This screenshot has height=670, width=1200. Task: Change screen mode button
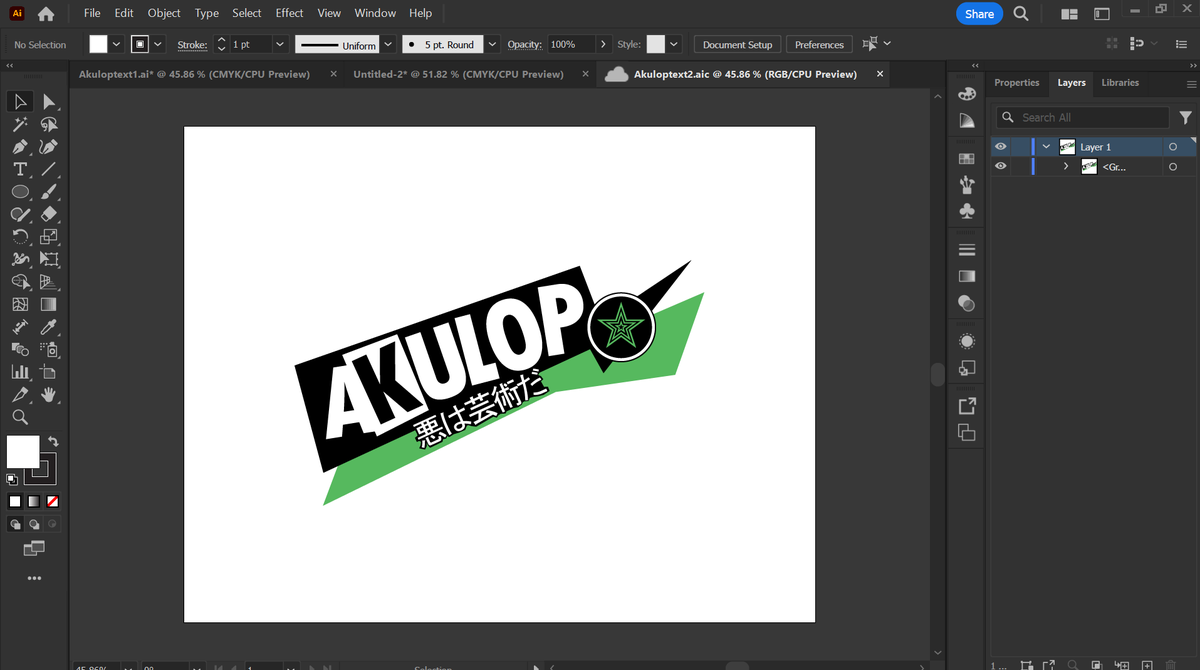[34, 548]
